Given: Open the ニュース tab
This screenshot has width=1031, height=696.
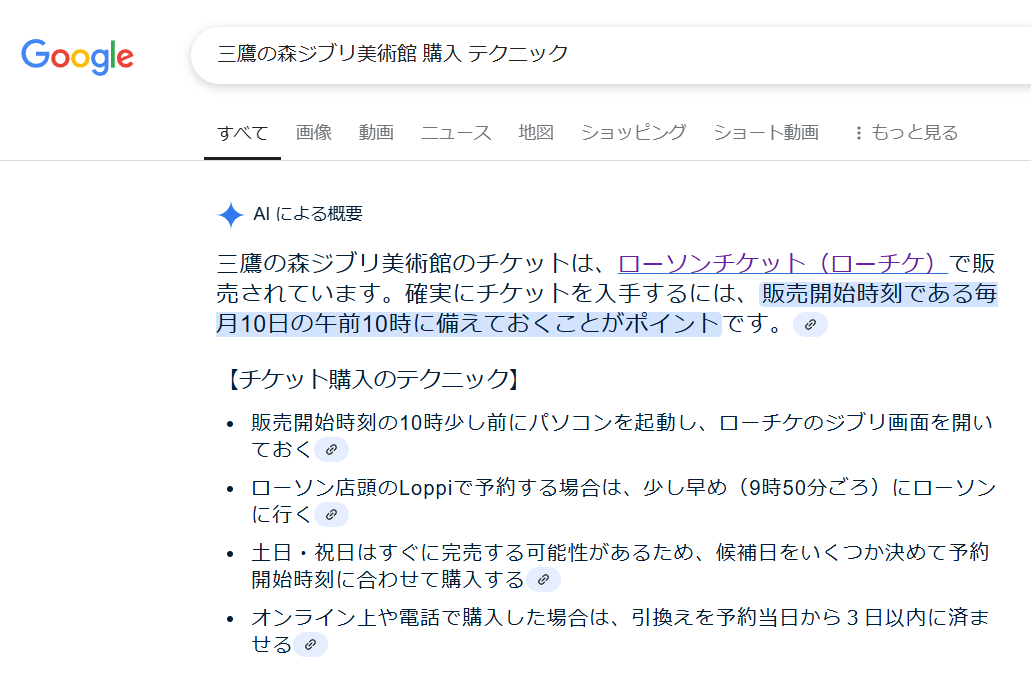Looking at the screenshot, I should click(455, 131).
